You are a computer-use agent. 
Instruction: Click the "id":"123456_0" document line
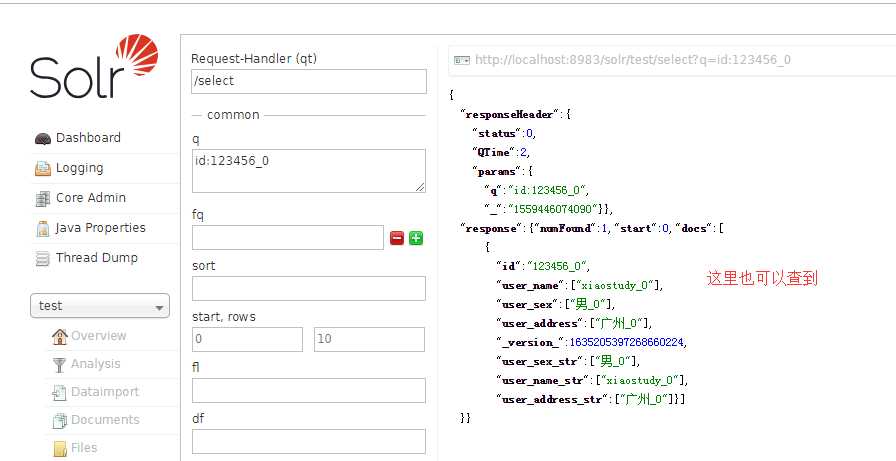(542, 266)
